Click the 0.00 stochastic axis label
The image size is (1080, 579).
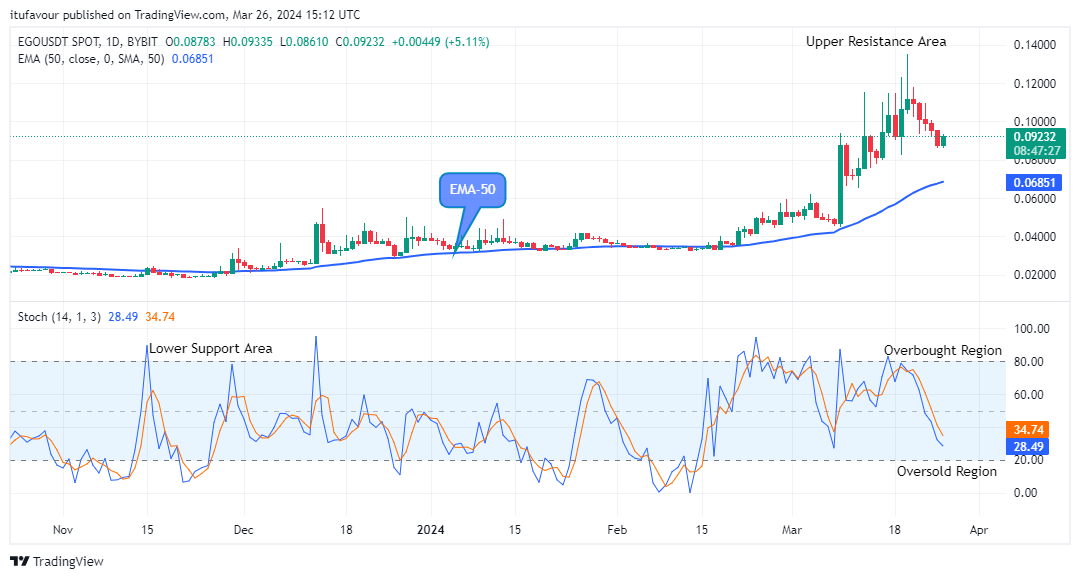[1026, 492]
